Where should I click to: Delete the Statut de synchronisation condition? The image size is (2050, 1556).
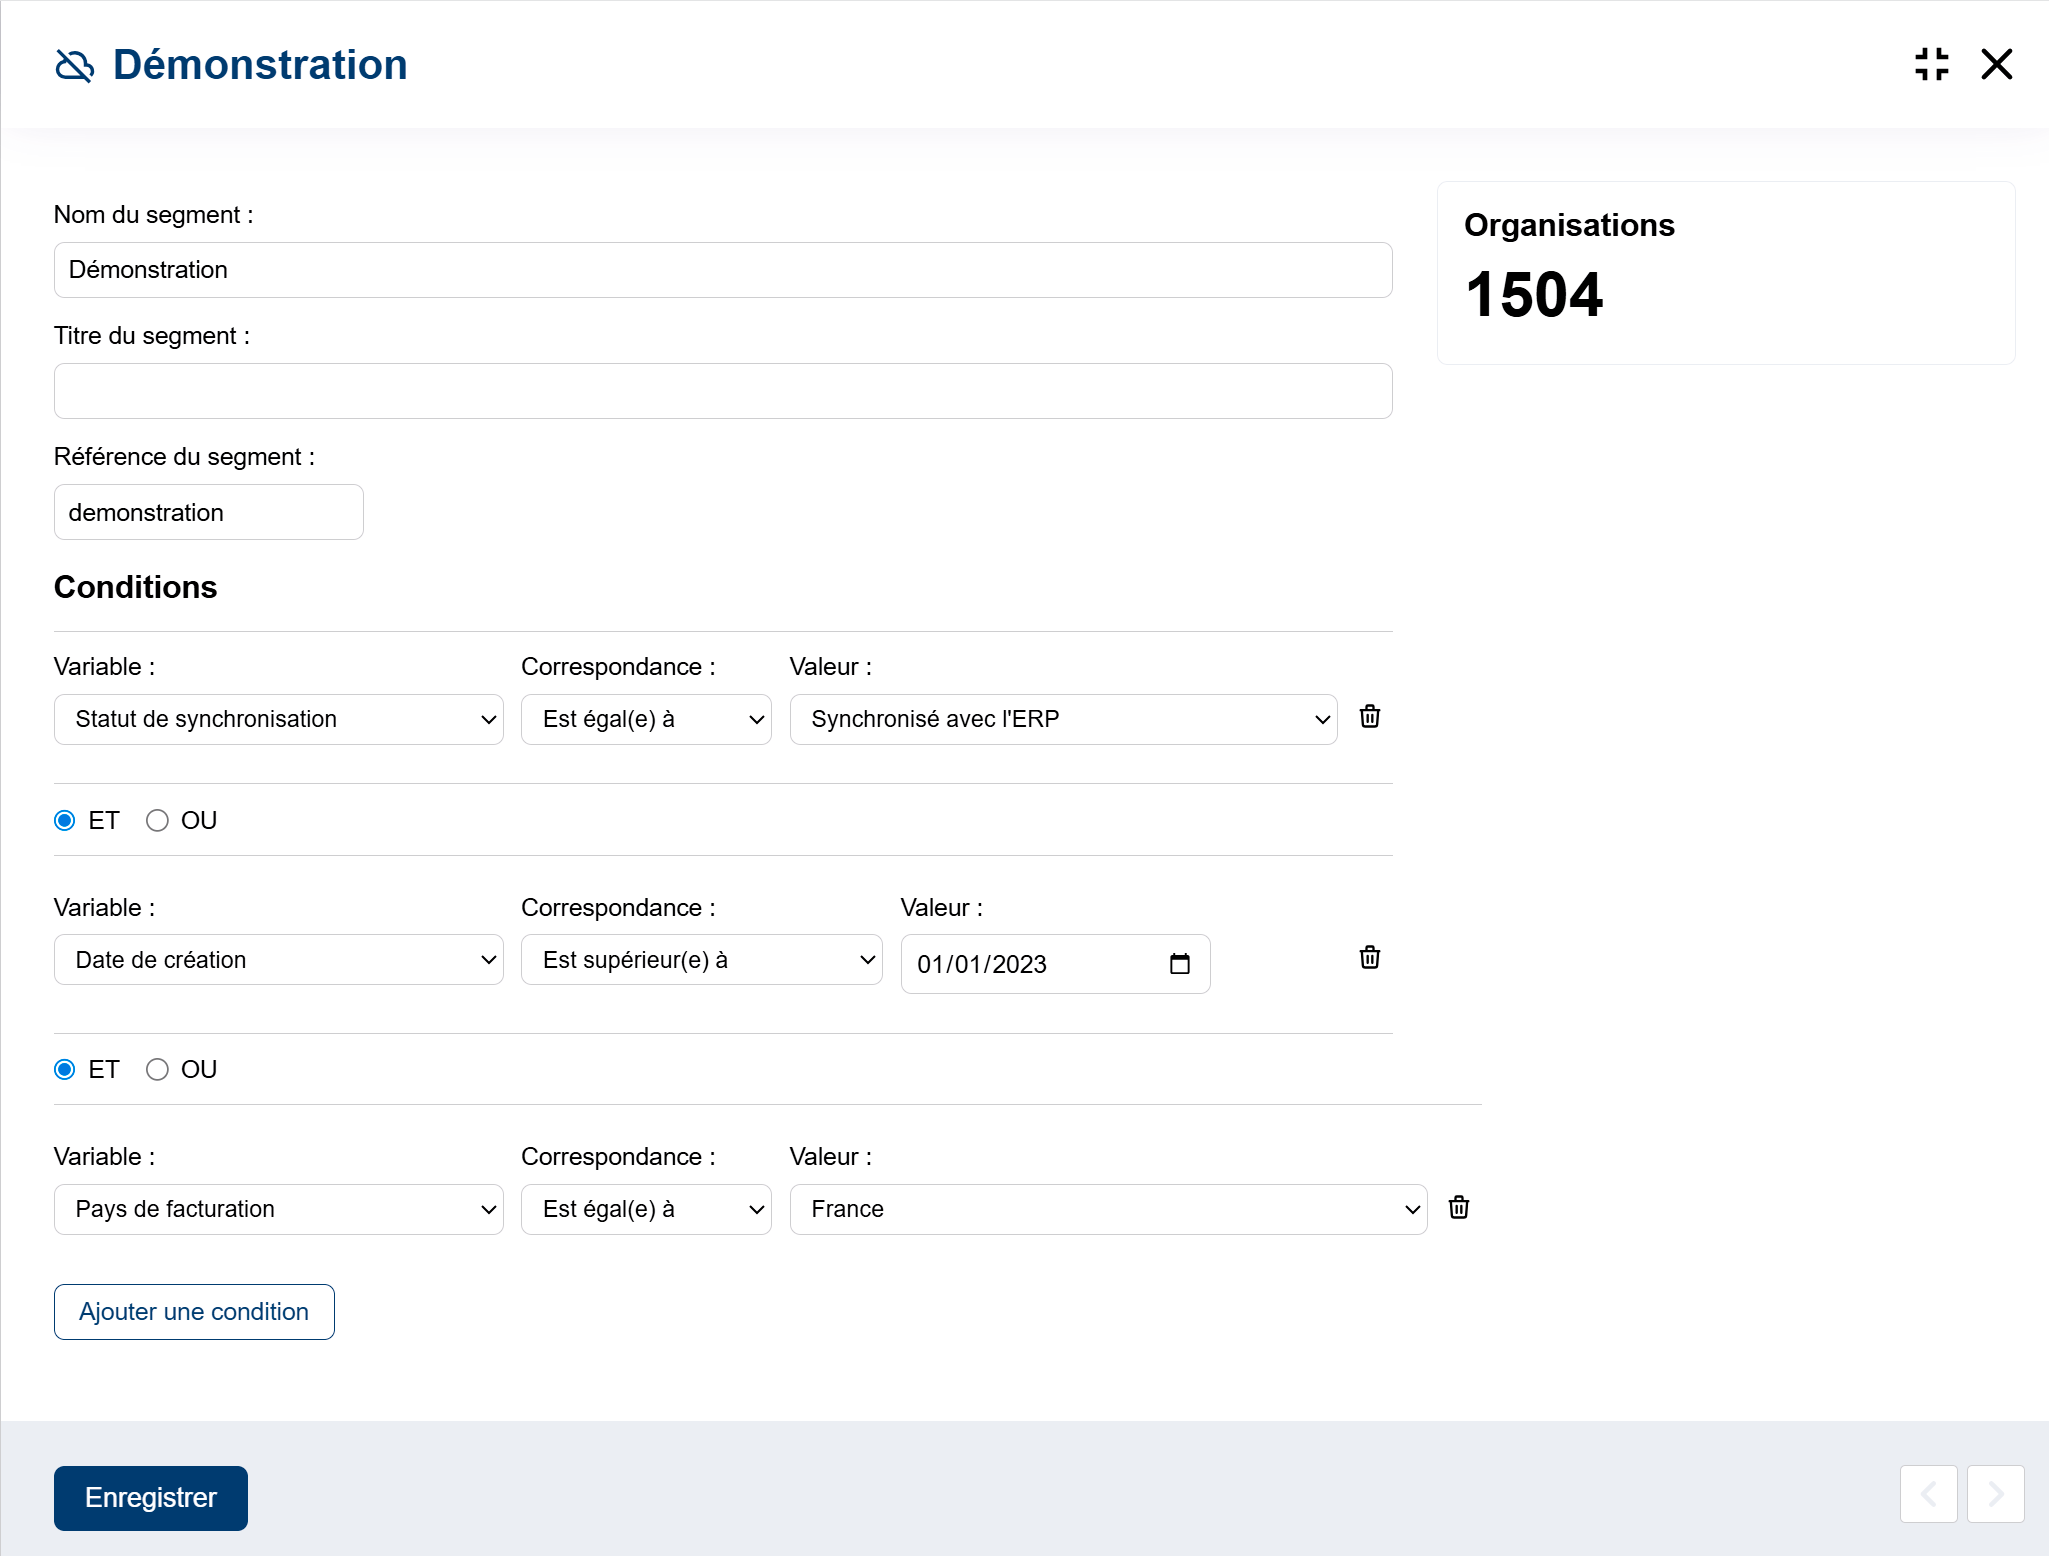tap(1369, 717)
